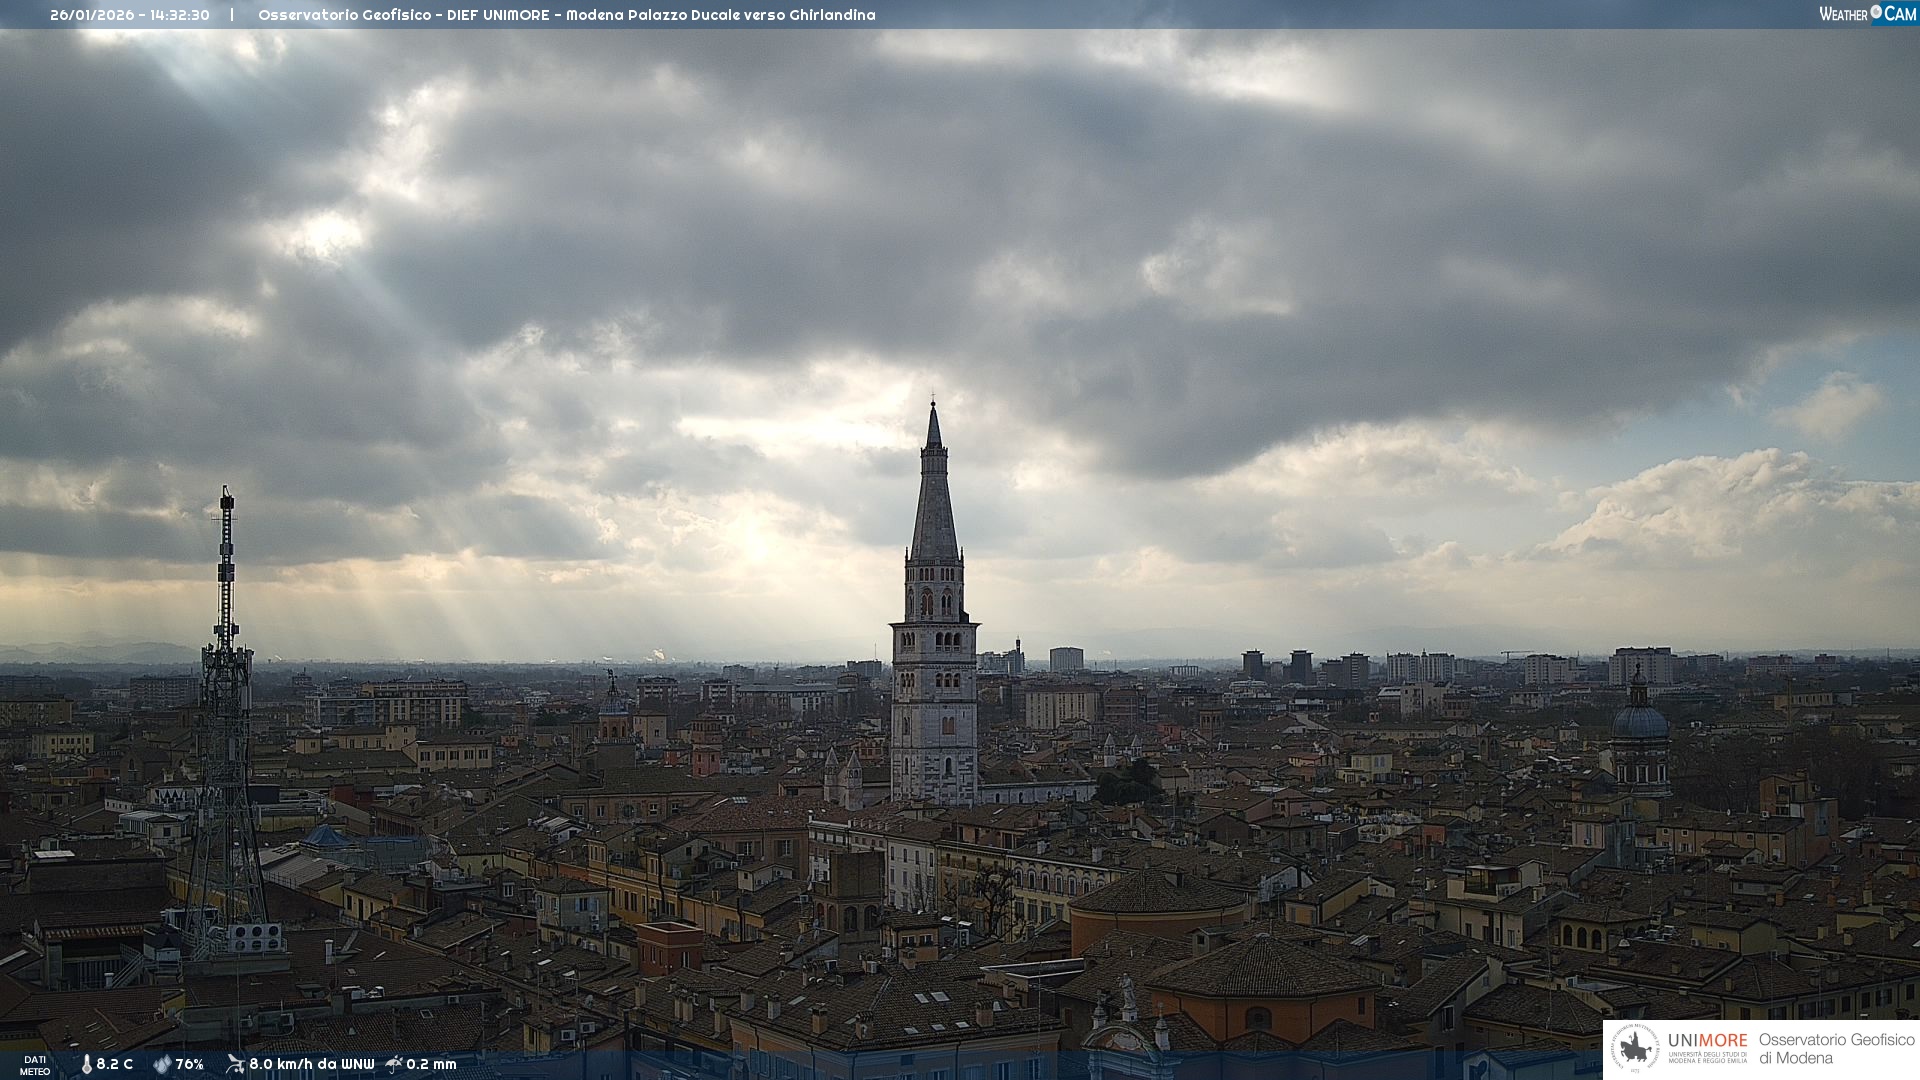The image size is (1920, 1080).
Task: Click the WeatherCAM logo
Action: [x=1867, y=14]
